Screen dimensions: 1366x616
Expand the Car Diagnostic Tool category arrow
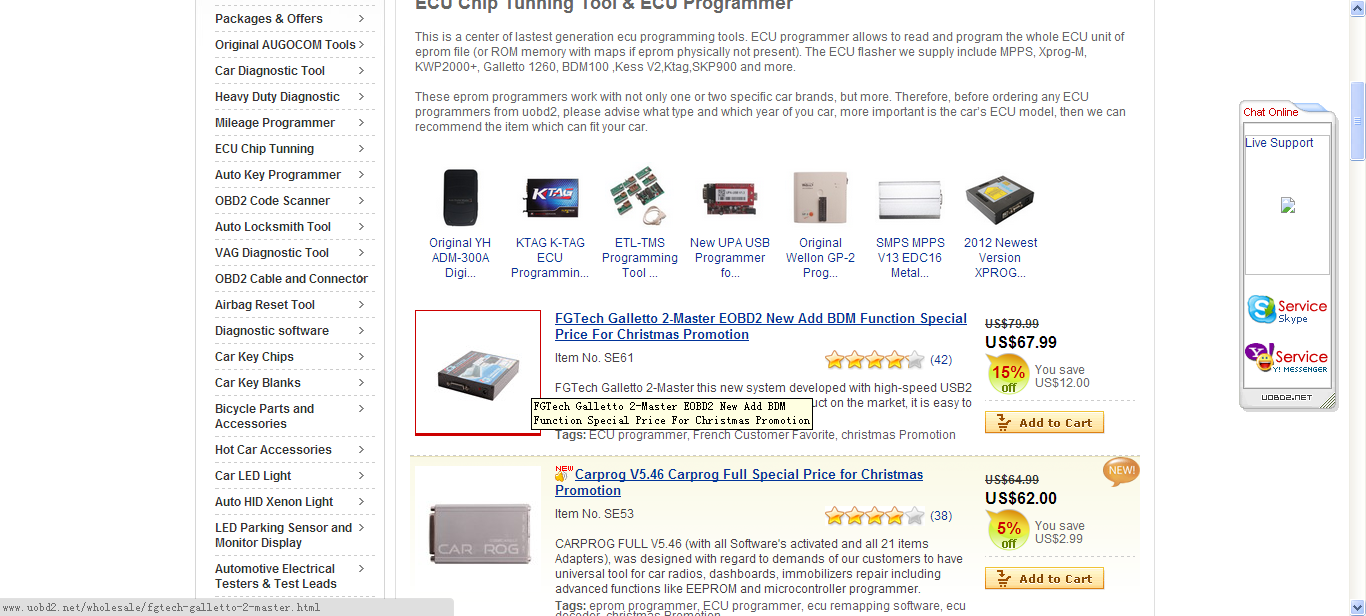point(361,70)
